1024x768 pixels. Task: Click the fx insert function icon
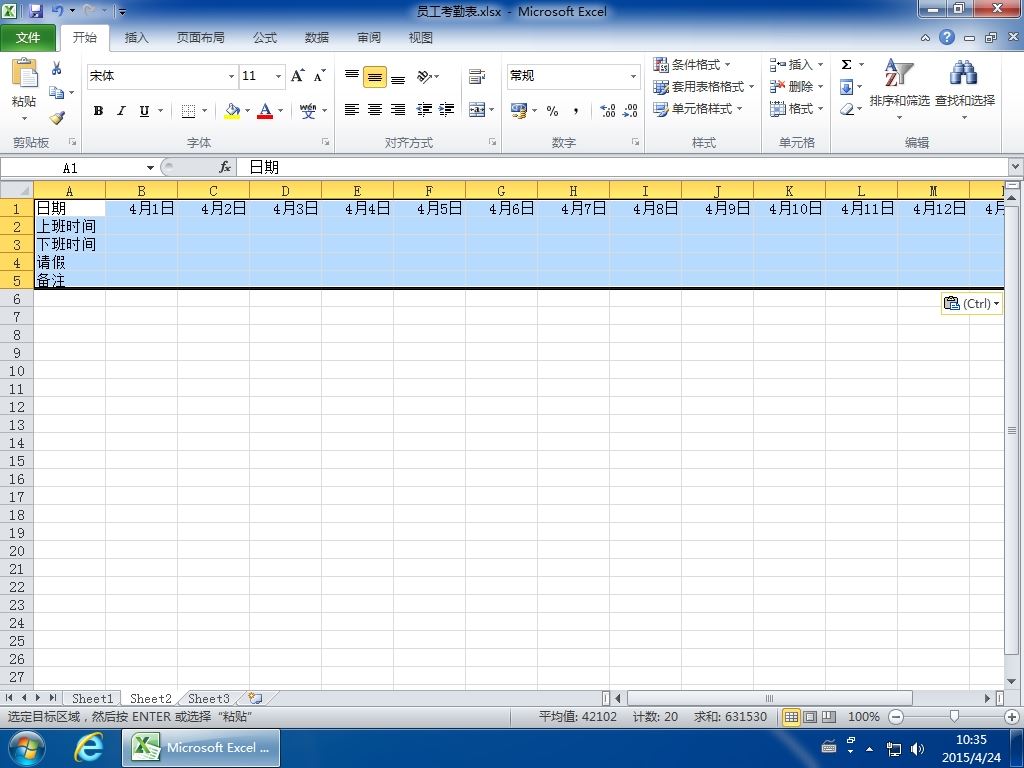[x=225, y=168]
